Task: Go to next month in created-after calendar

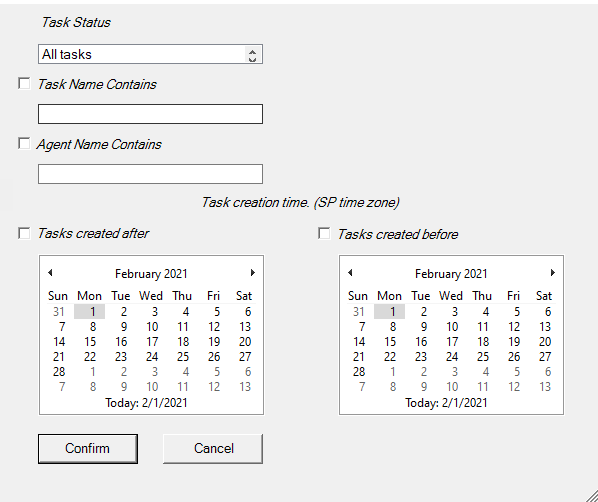Action: coord(252,273)
